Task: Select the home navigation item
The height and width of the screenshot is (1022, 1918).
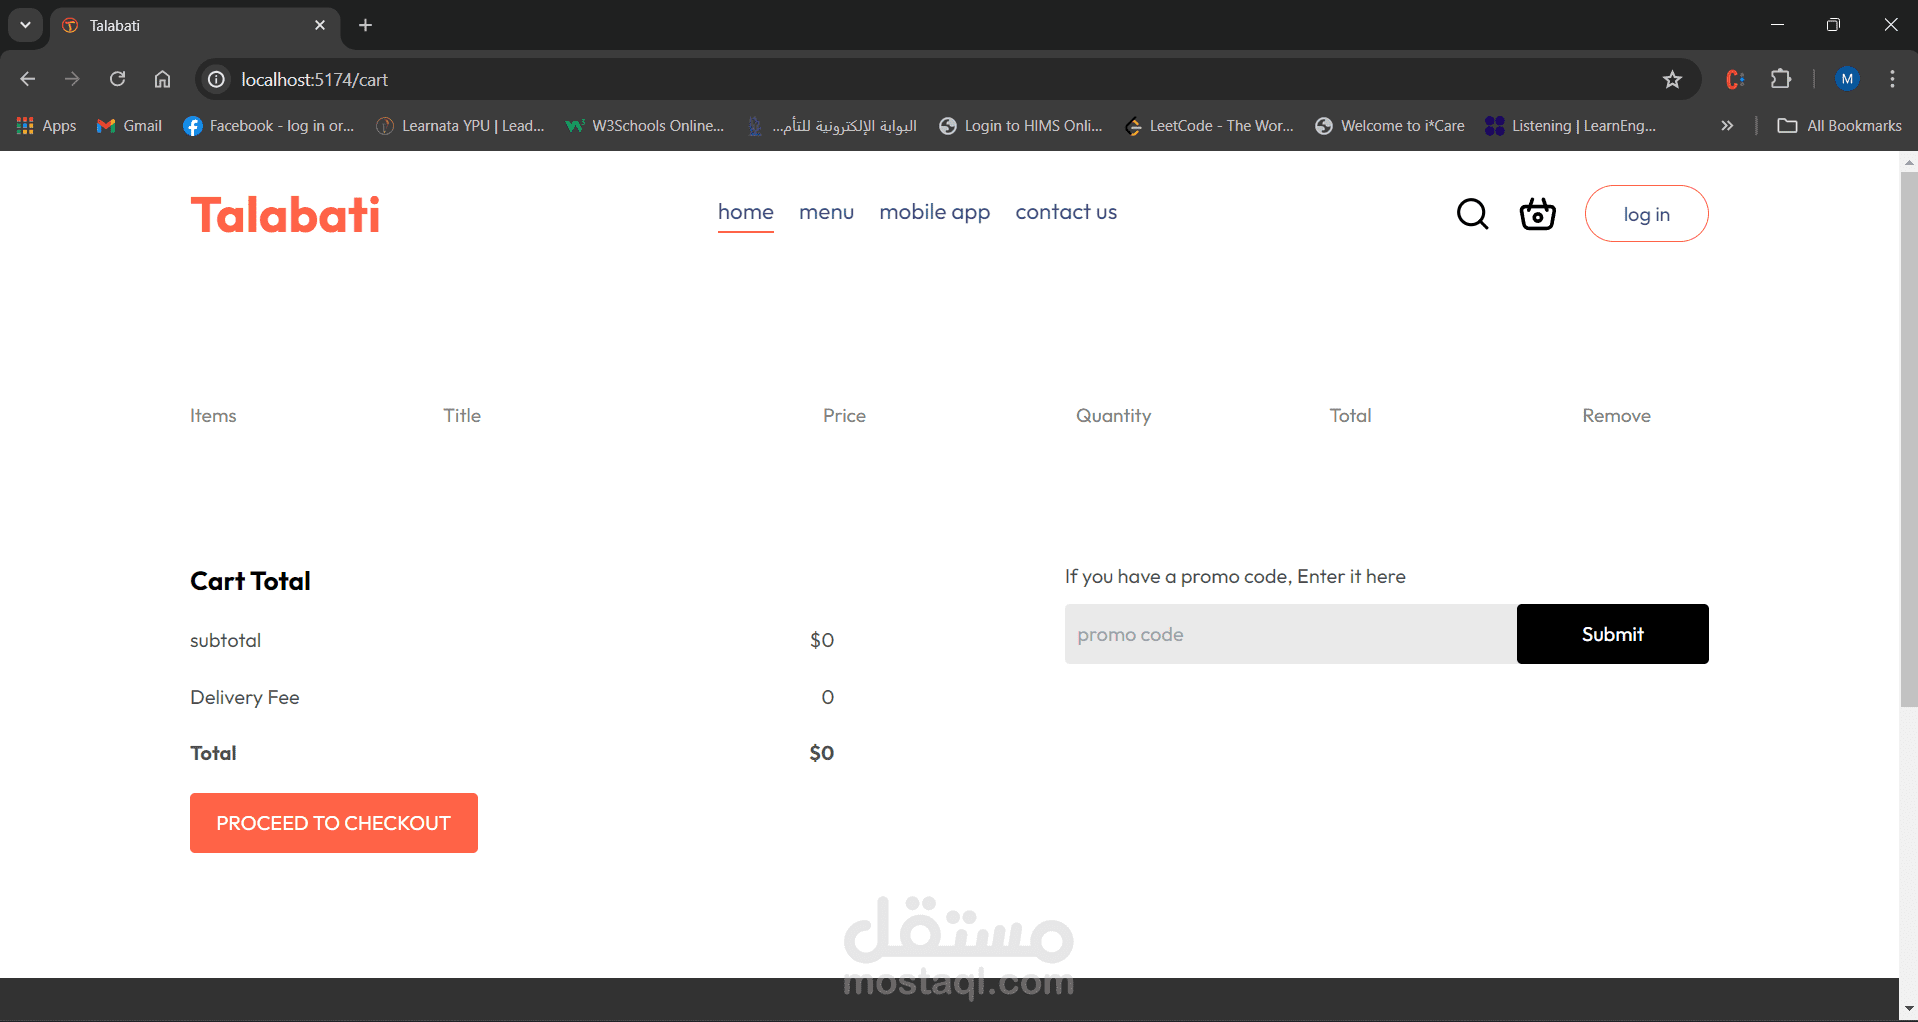Action: click(746, 212)
